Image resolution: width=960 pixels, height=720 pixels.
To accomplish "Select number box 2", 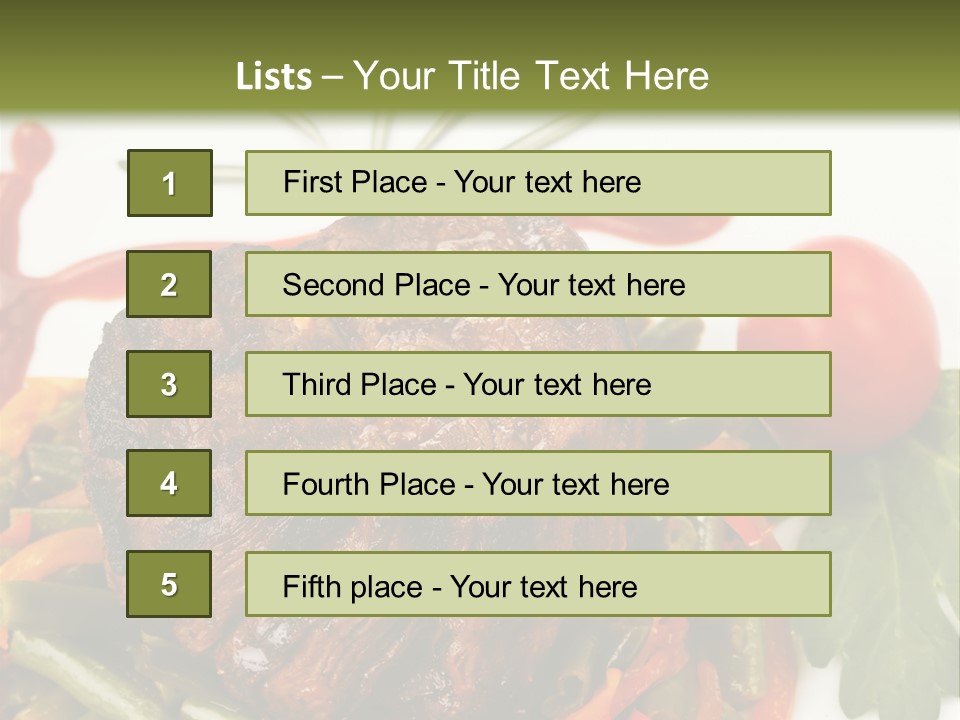I will coord(169,284).
